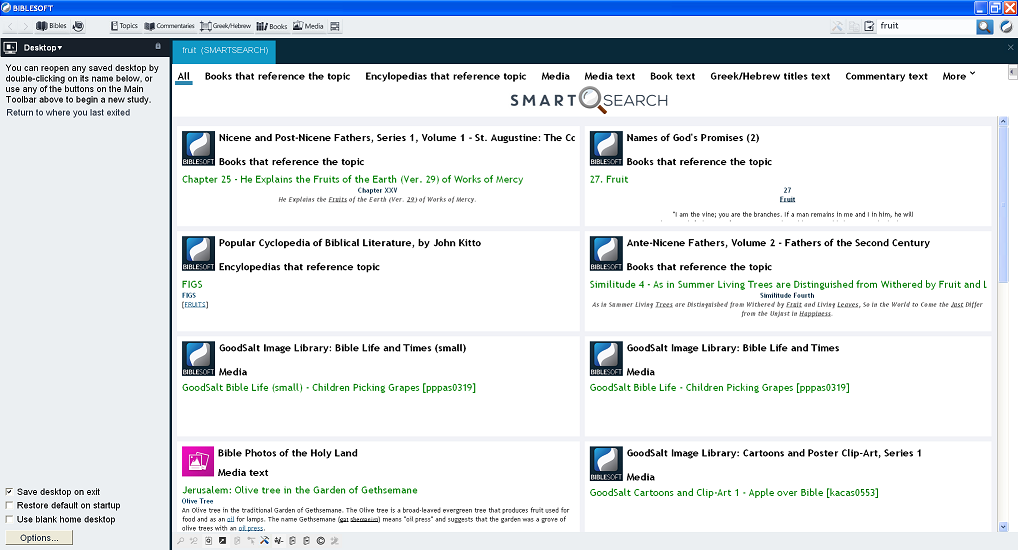Click the history icon beside Bibles
Screen dimensions: 1018x550
[x=78, y=26]
